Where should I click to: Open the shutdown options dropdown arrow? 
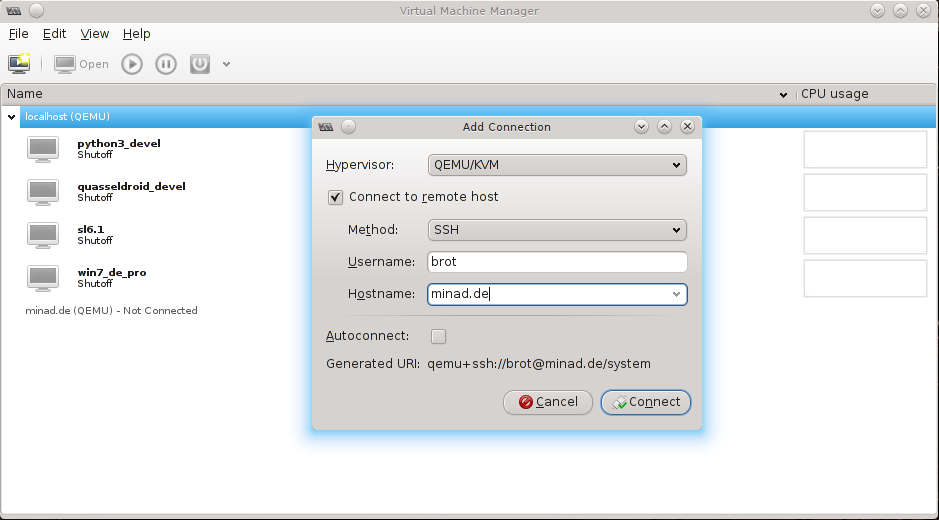tap(226, 64)
